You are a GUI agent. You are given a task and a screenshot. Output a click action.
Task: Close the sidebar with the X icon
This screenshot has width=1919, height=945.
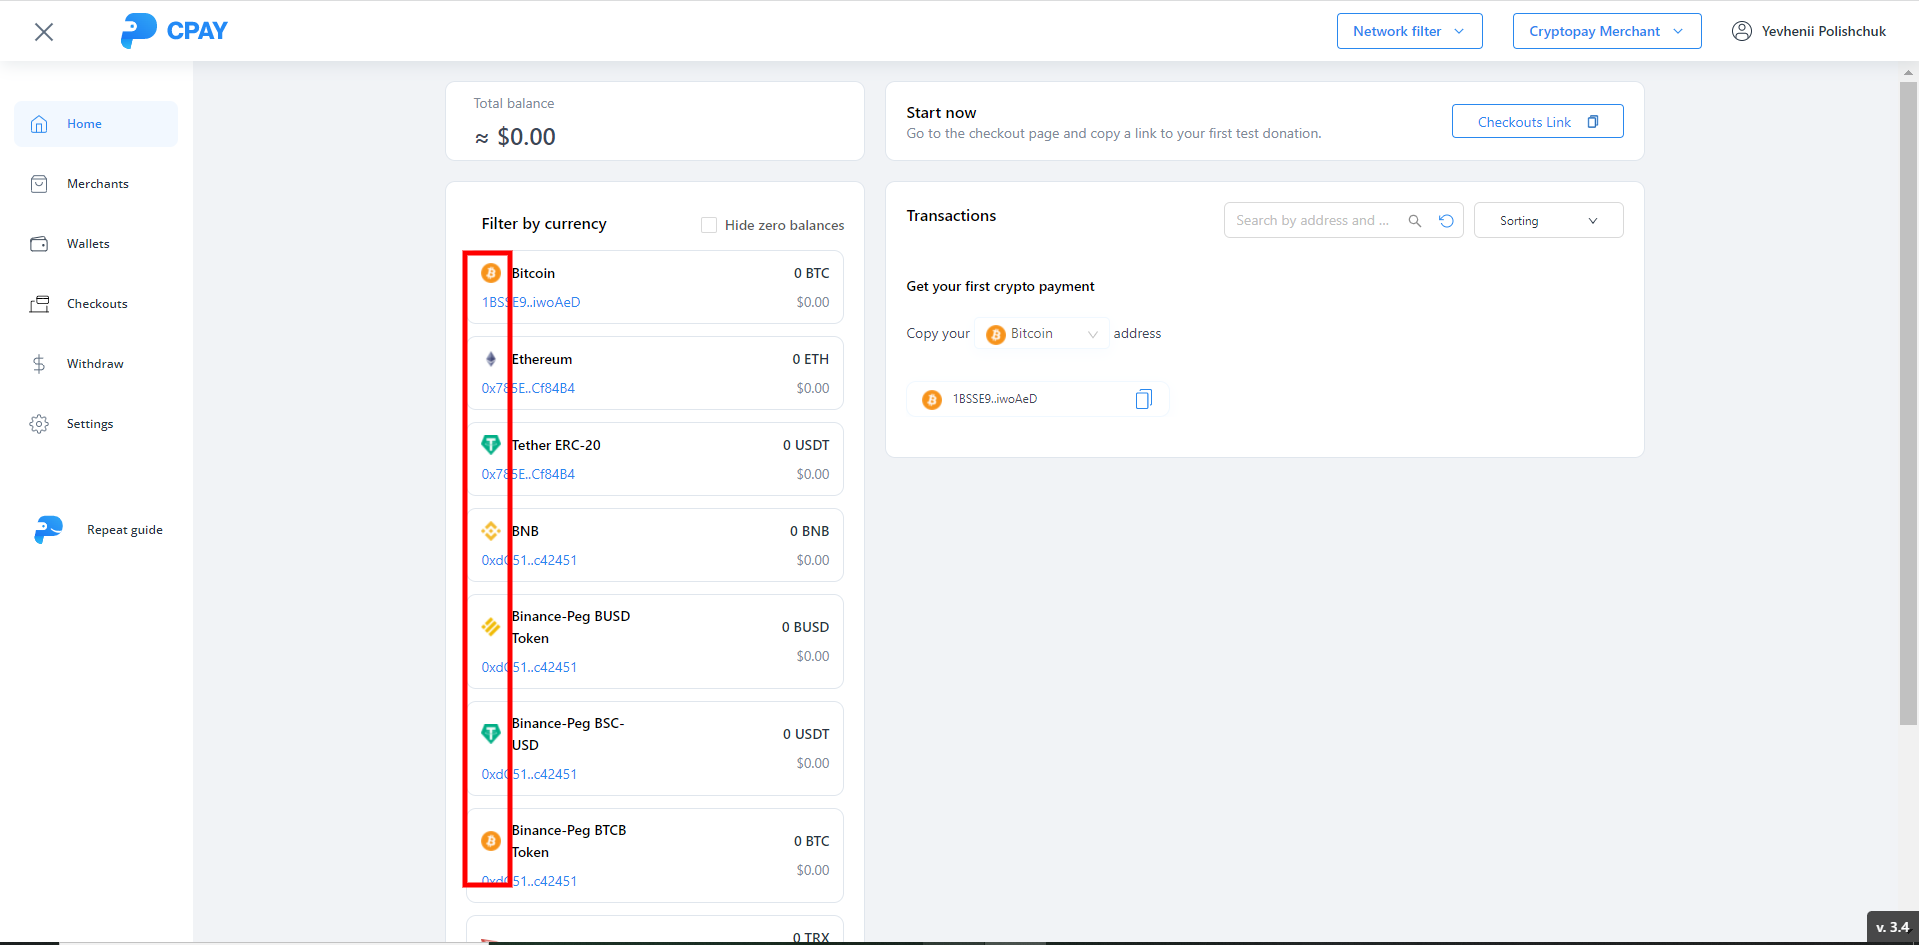click(44, 32)
